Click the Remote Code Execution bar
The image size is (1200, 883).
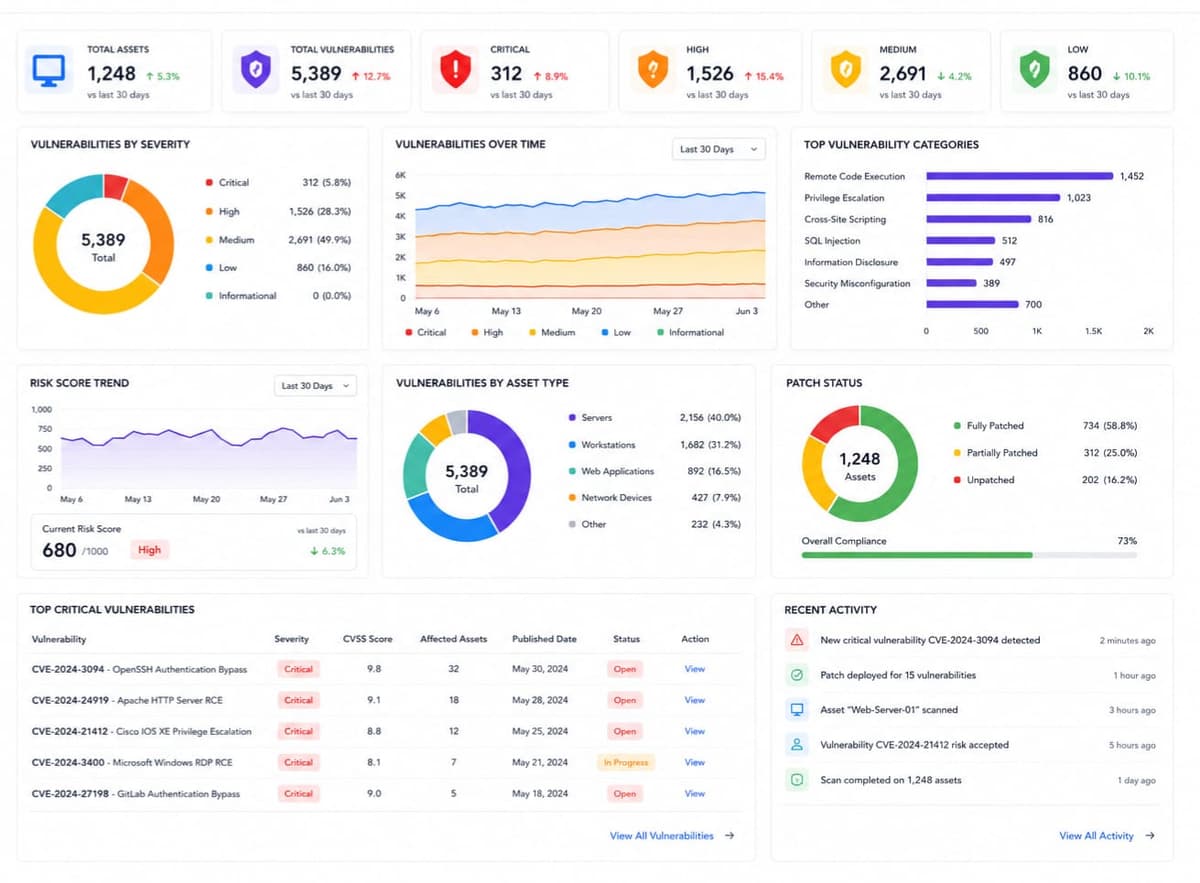pyautogui.click(x=1019, y=176)
